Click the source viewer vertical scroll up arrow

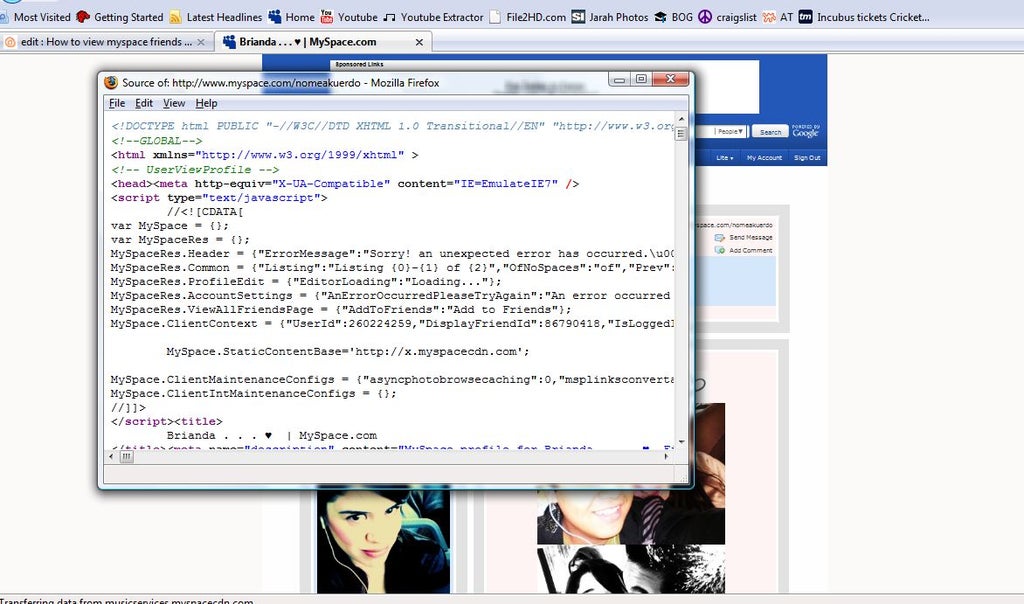pyautogui.click(x=681, y=119)
